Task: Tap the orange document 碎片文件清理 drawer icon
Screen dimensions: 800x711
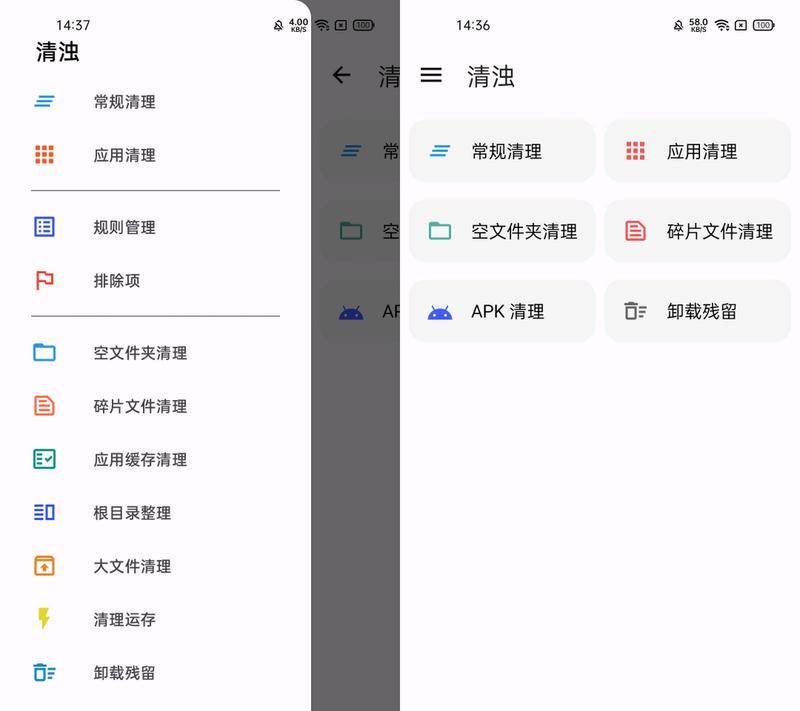Action: coord(44,406)
